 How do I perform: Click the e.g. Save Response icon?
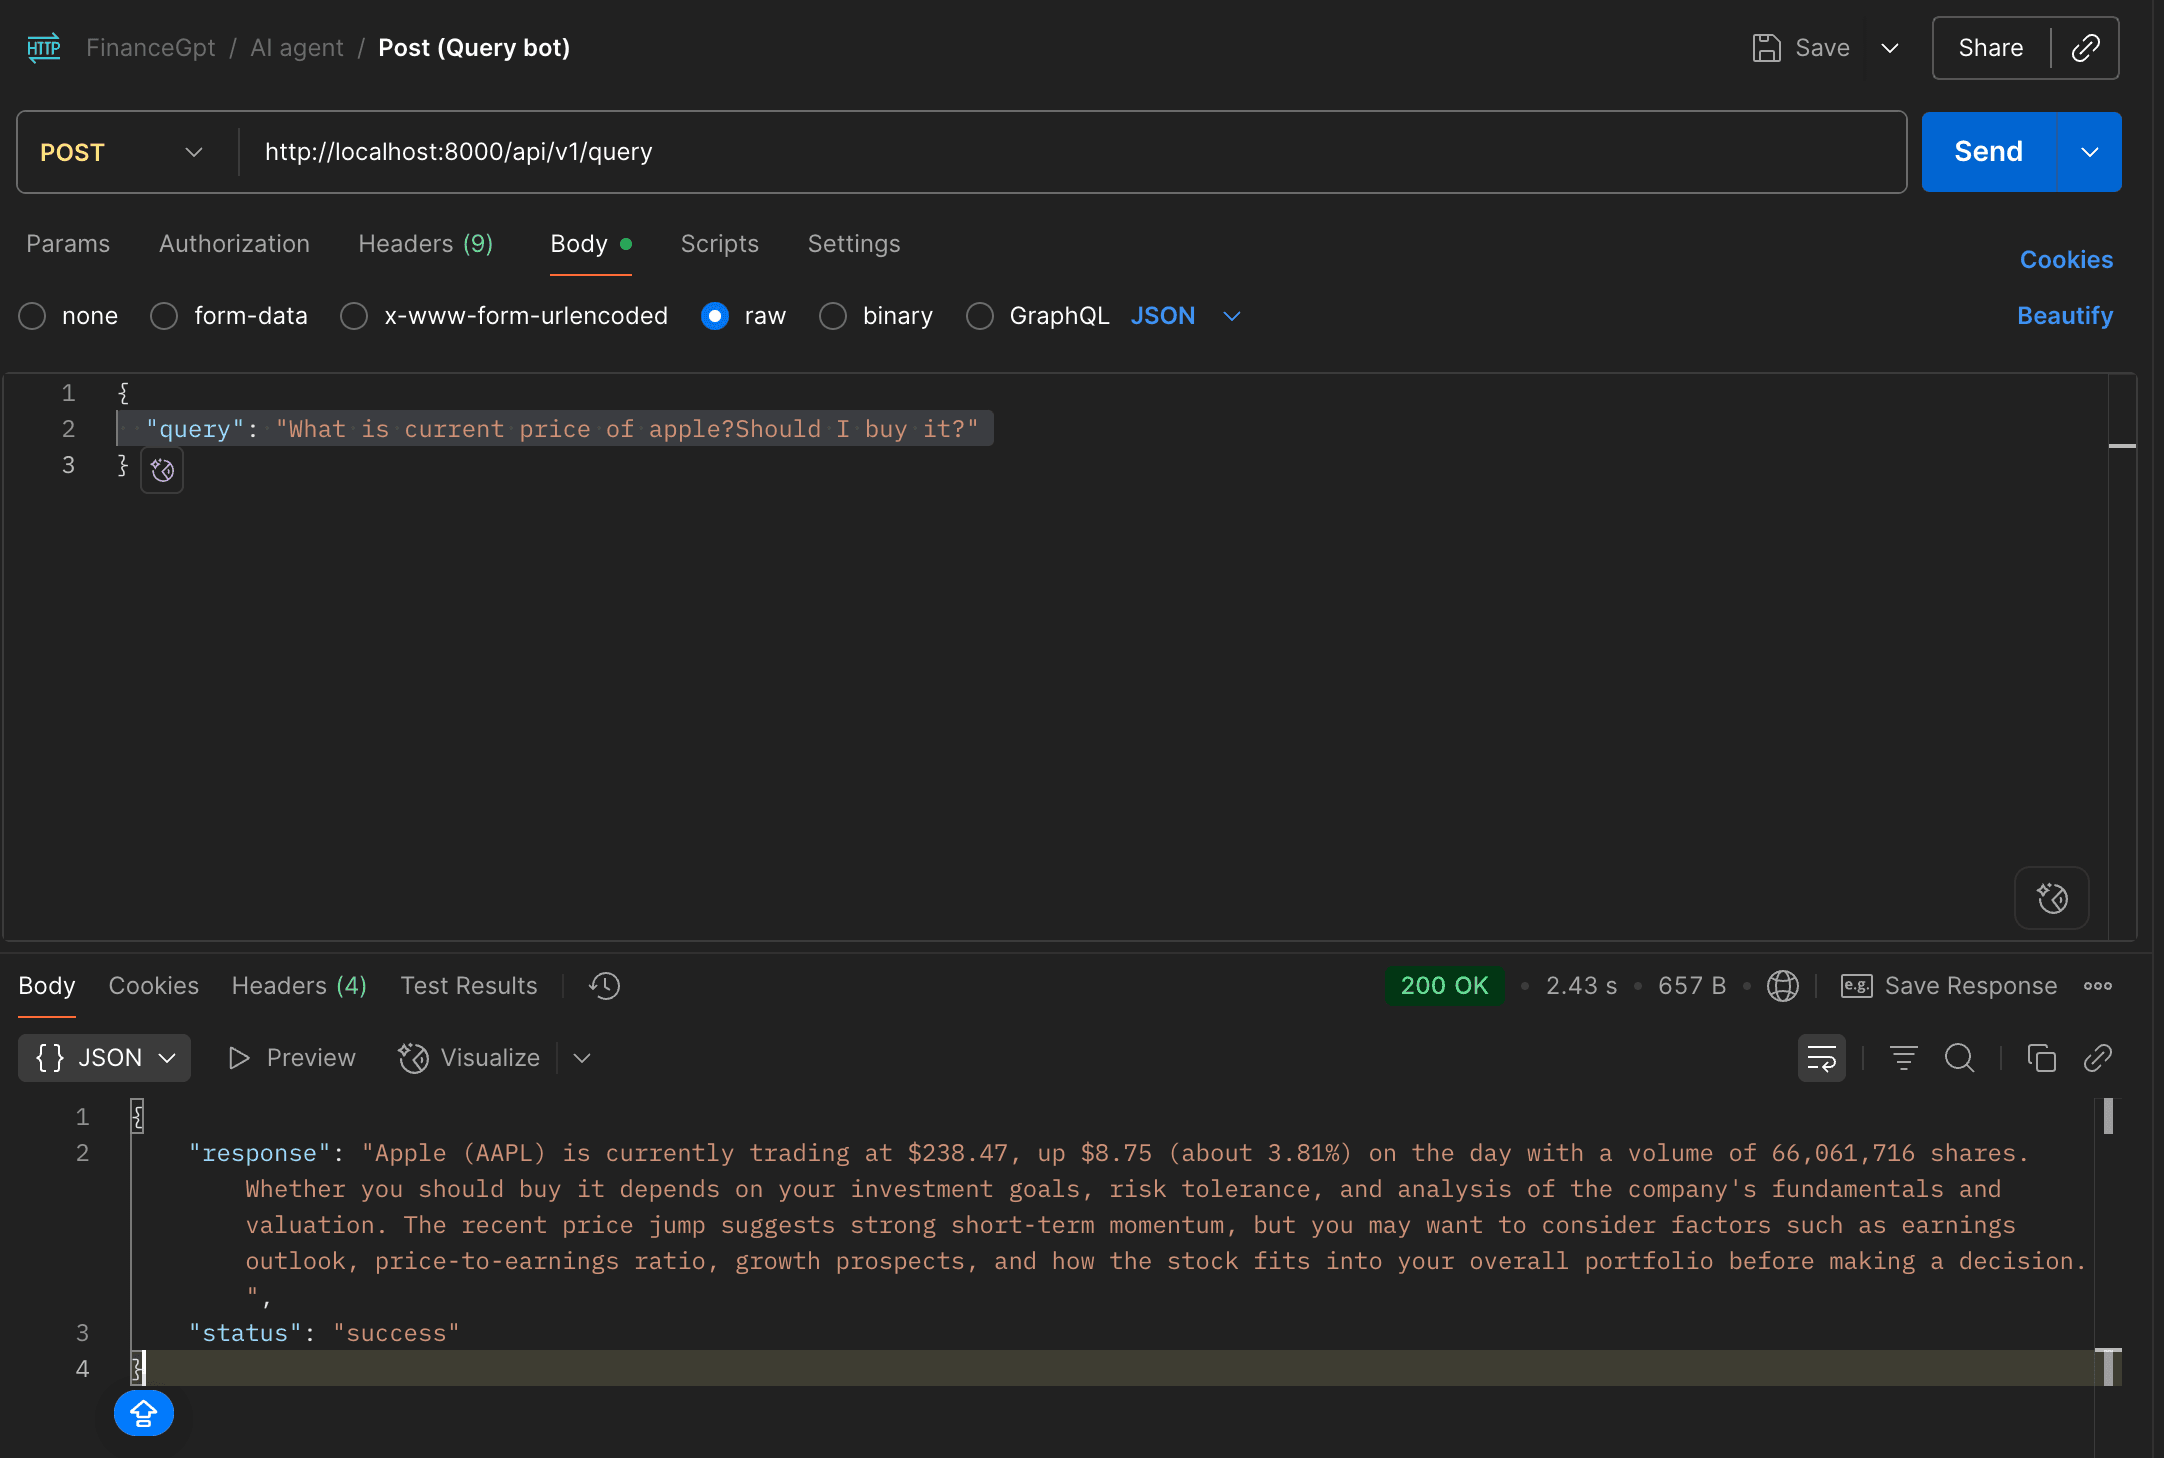[1856, 986]
